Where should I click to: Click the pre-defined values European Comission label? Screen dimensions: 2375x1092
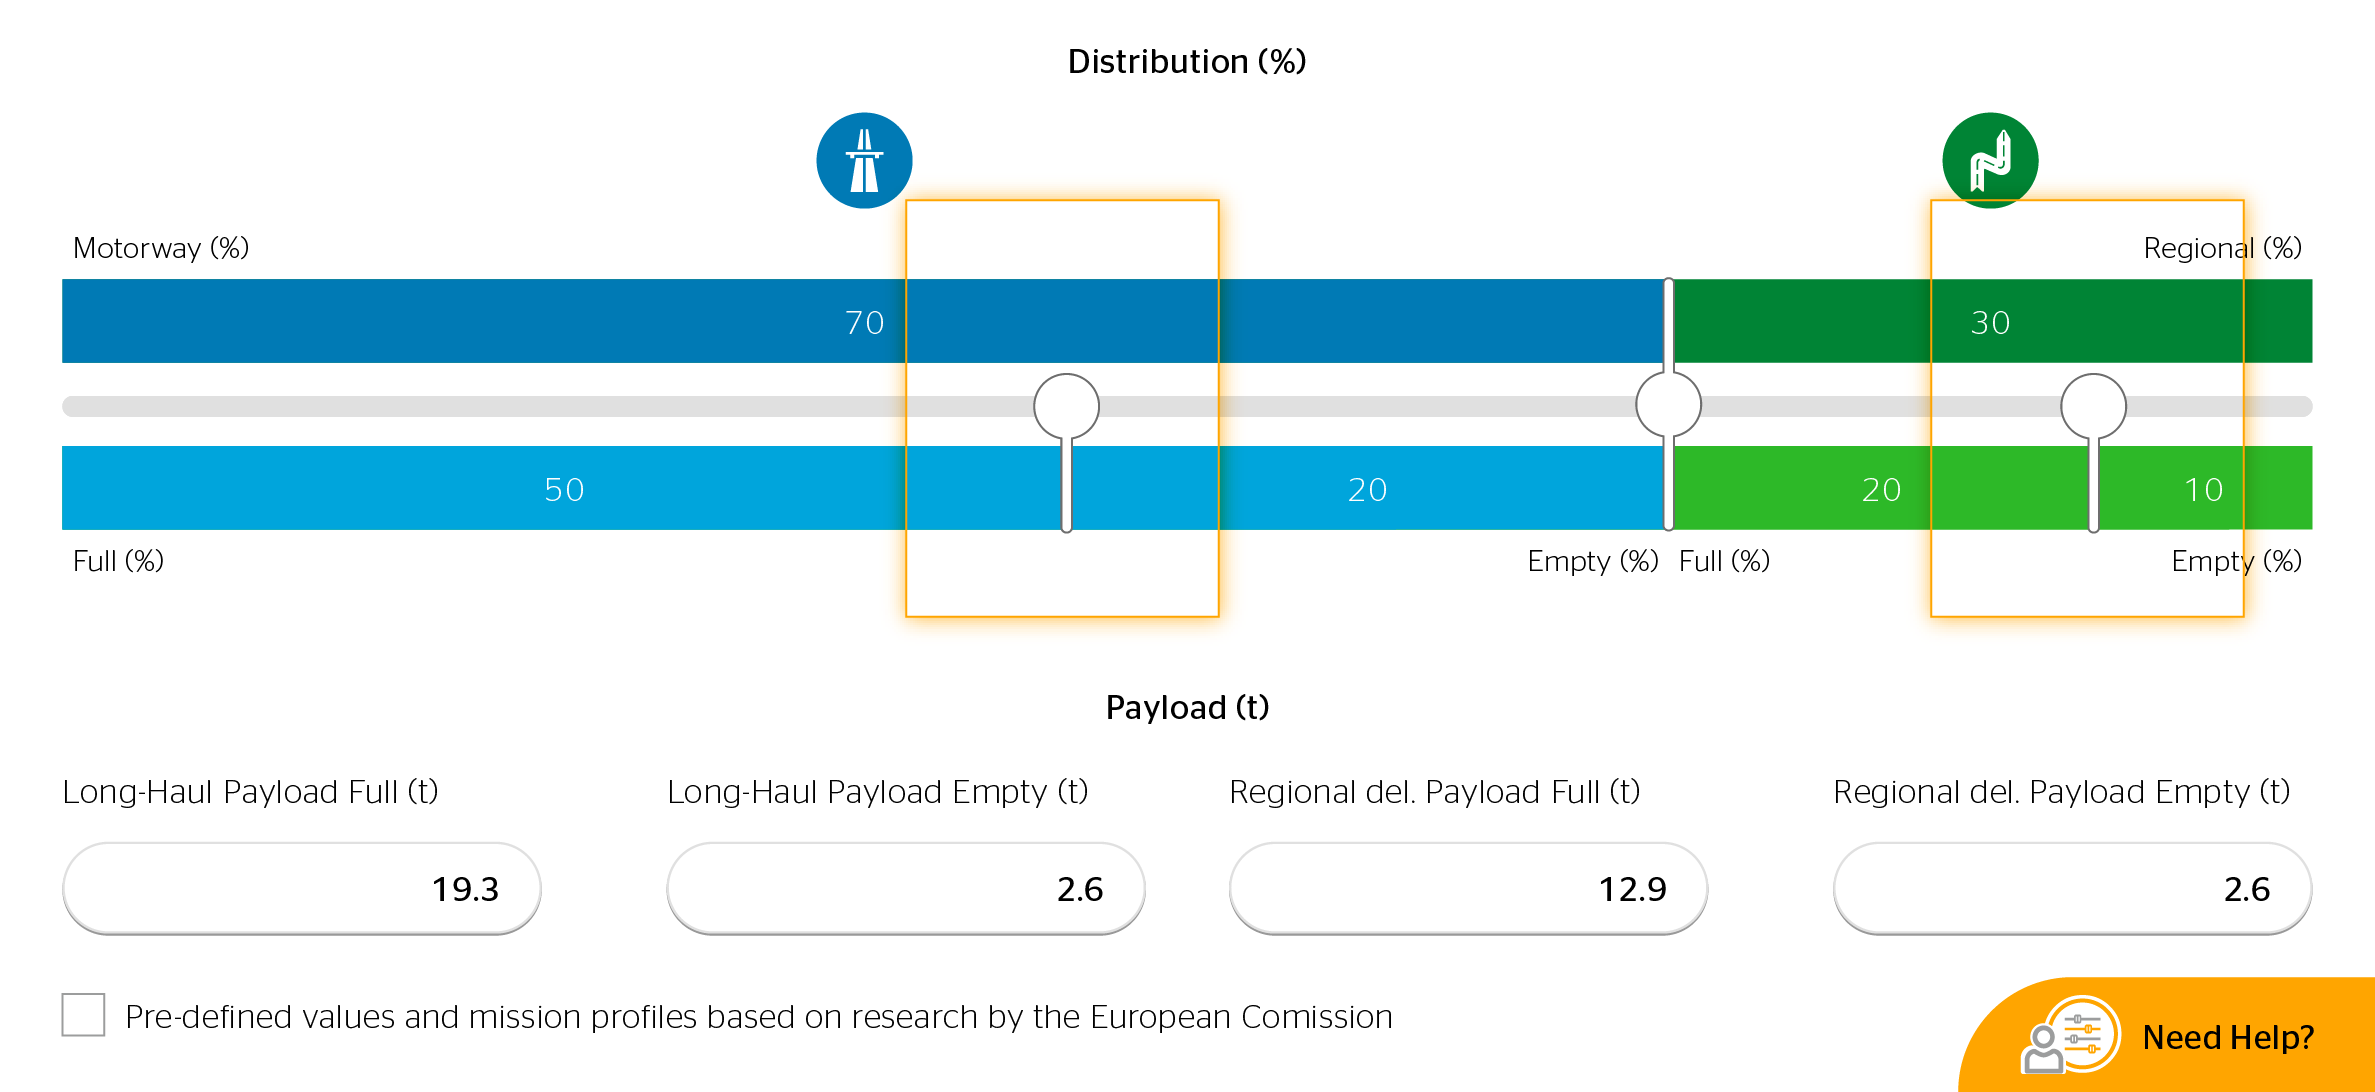758,1017
